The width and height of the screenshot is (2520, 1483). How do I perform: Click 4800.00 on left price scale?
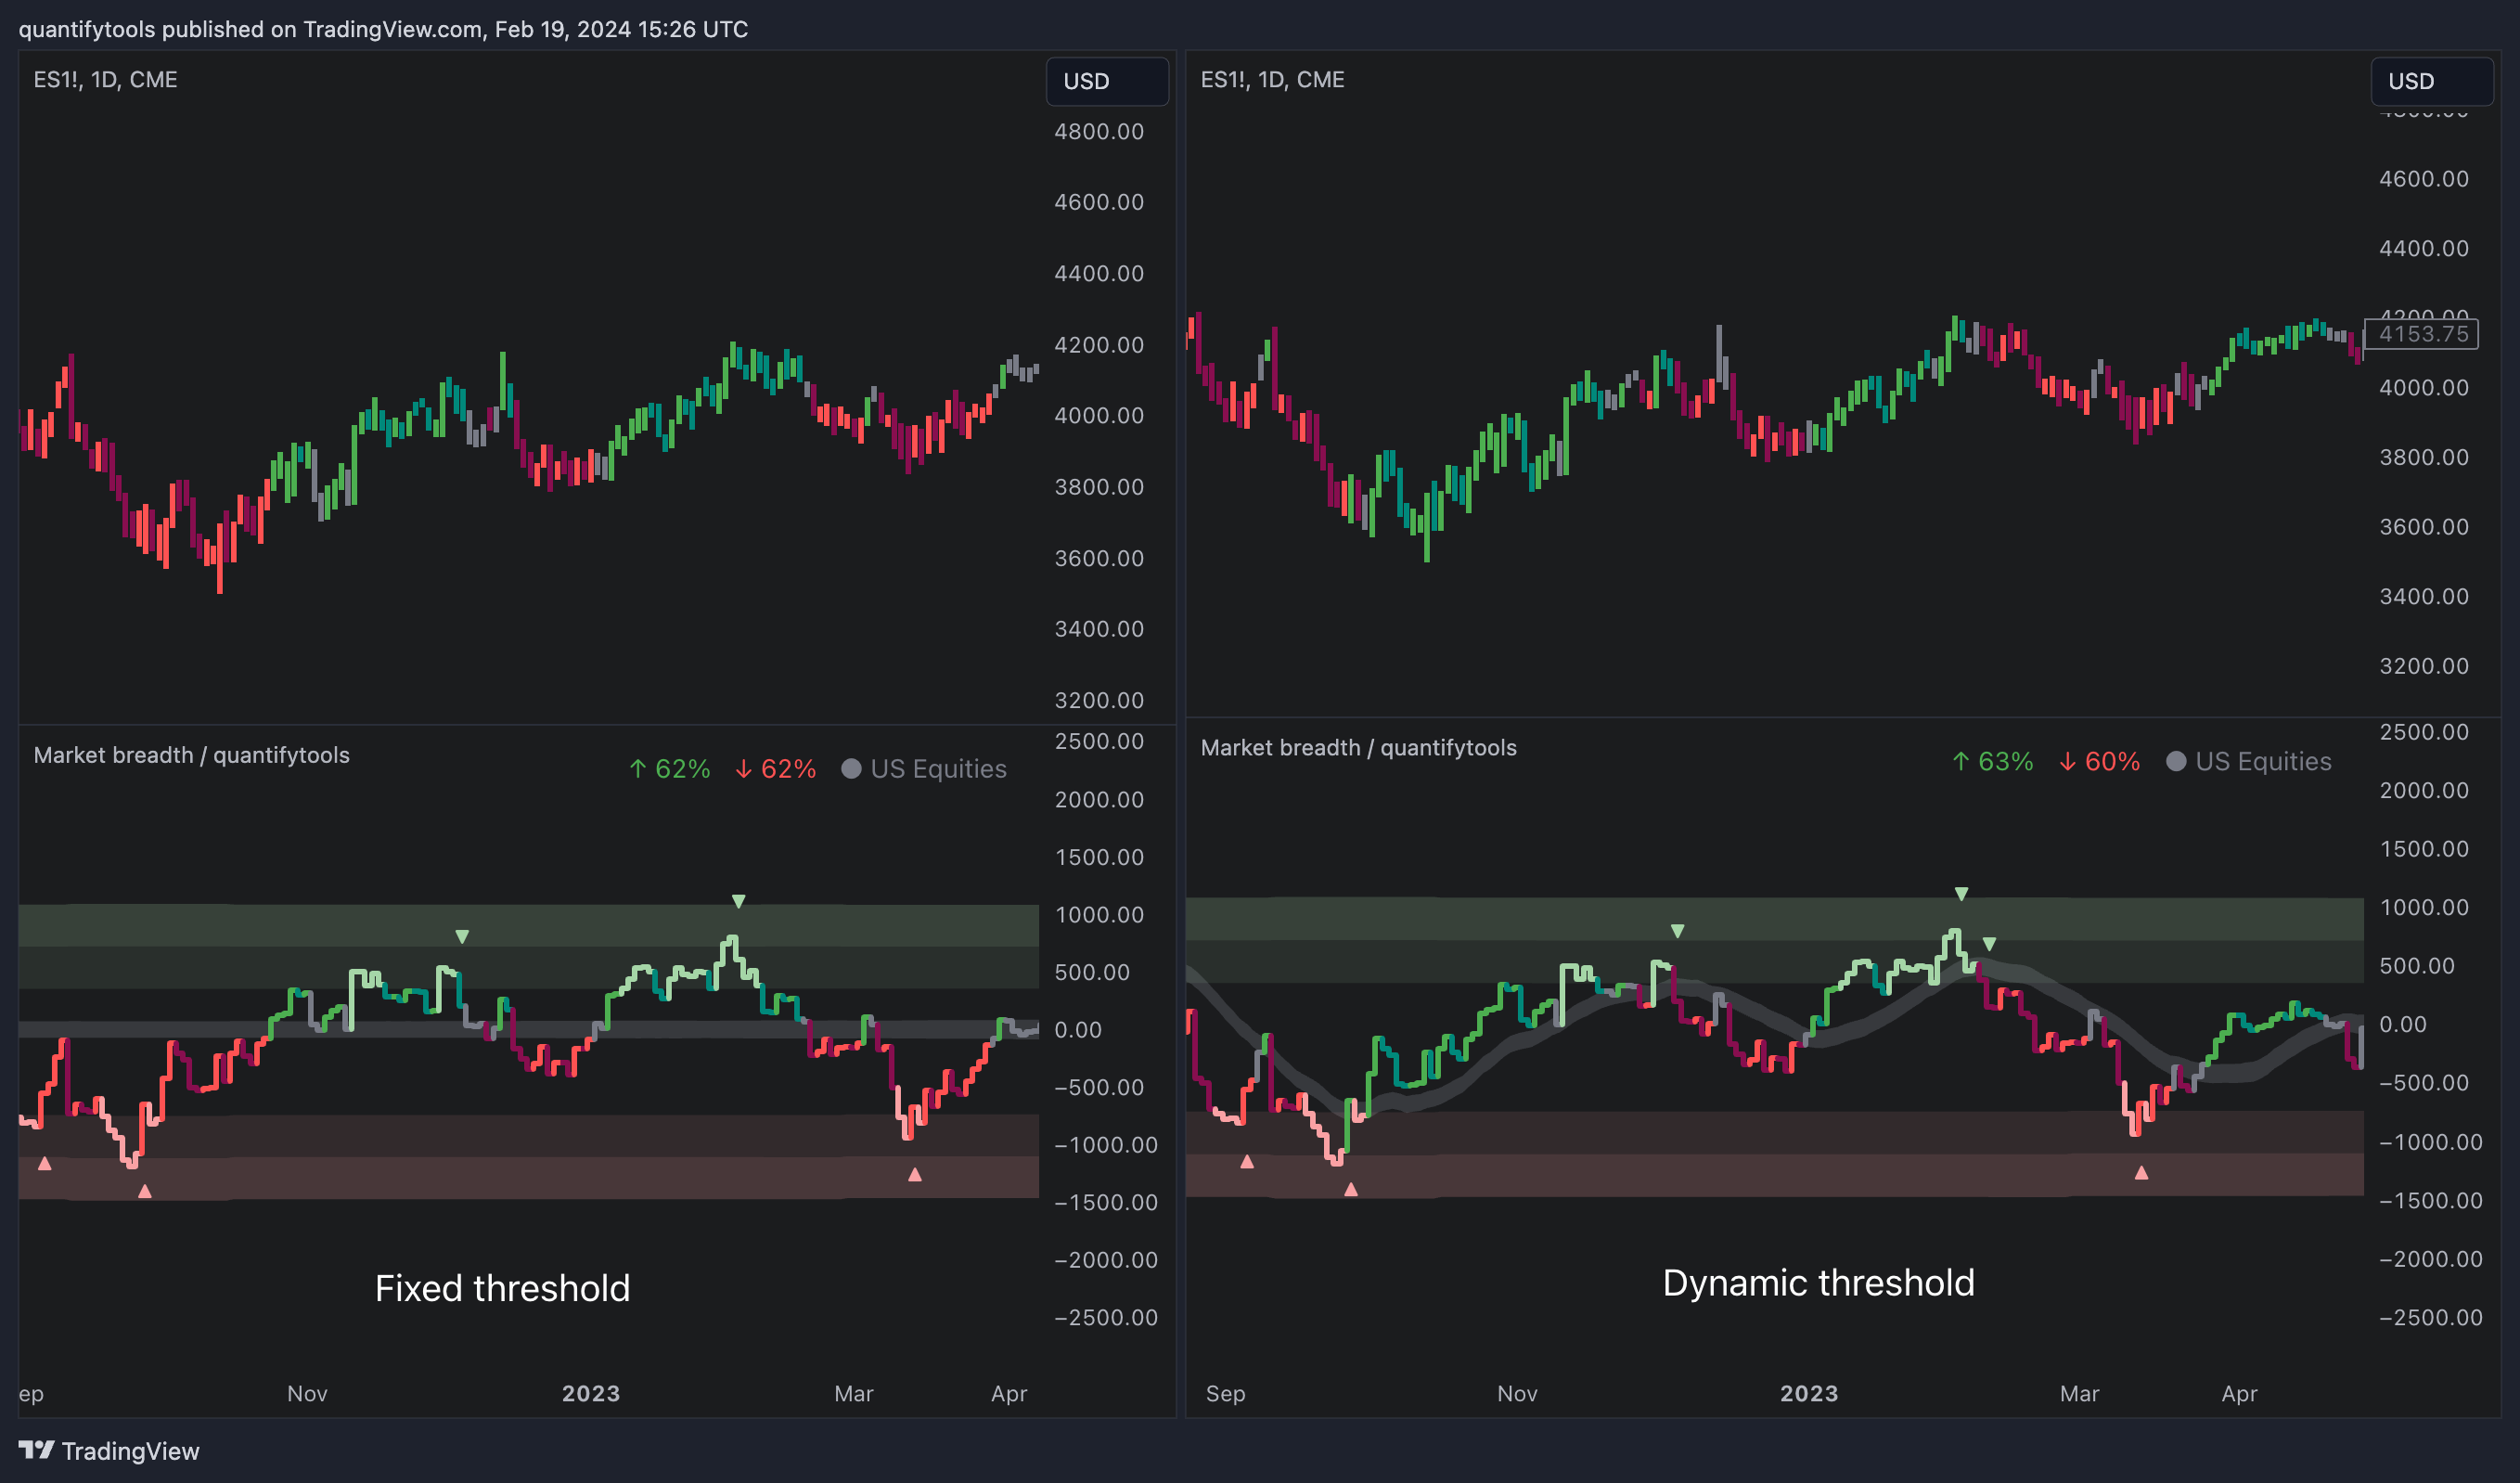pos(1099,131)
